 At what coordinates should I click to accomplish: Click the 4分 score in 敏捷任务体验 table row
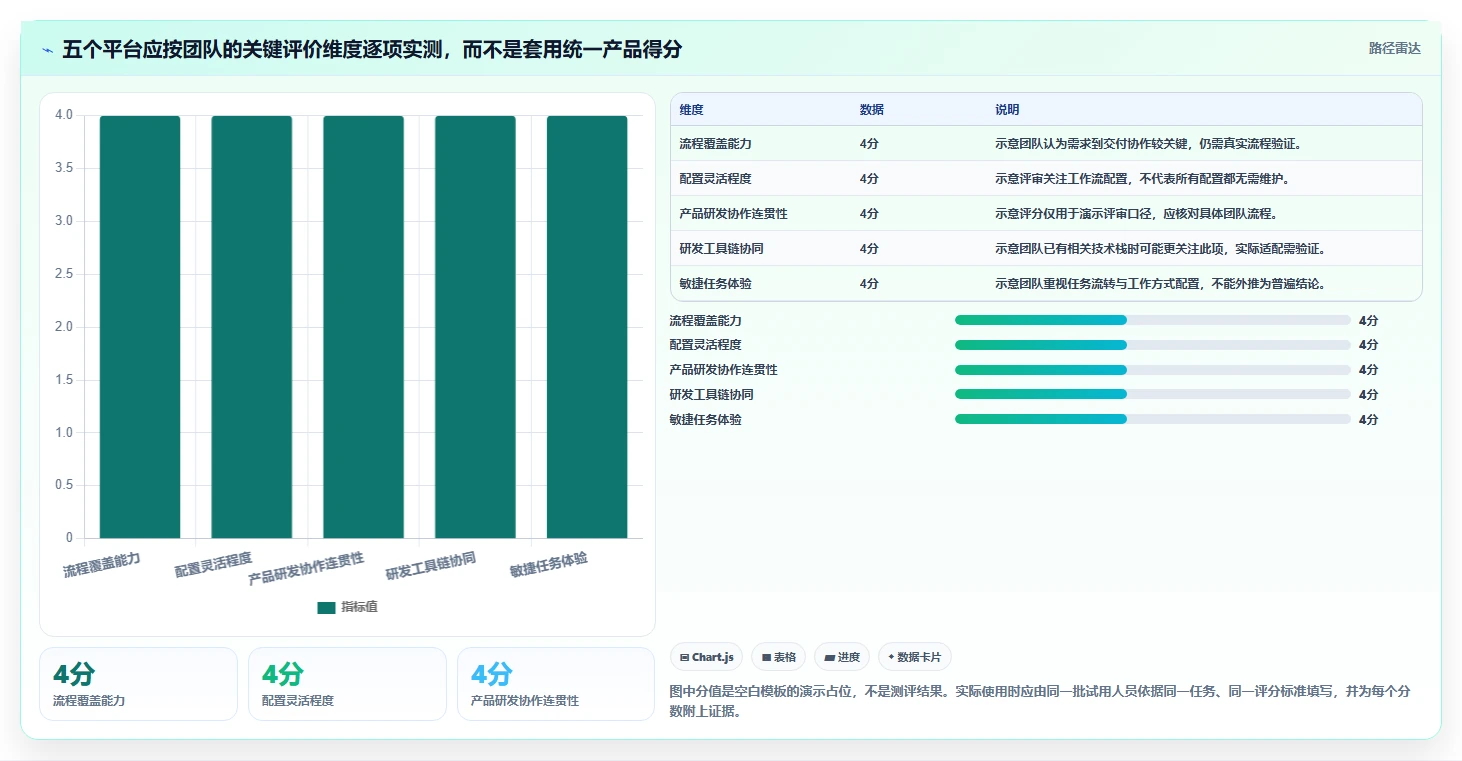[x=869, y=284]
